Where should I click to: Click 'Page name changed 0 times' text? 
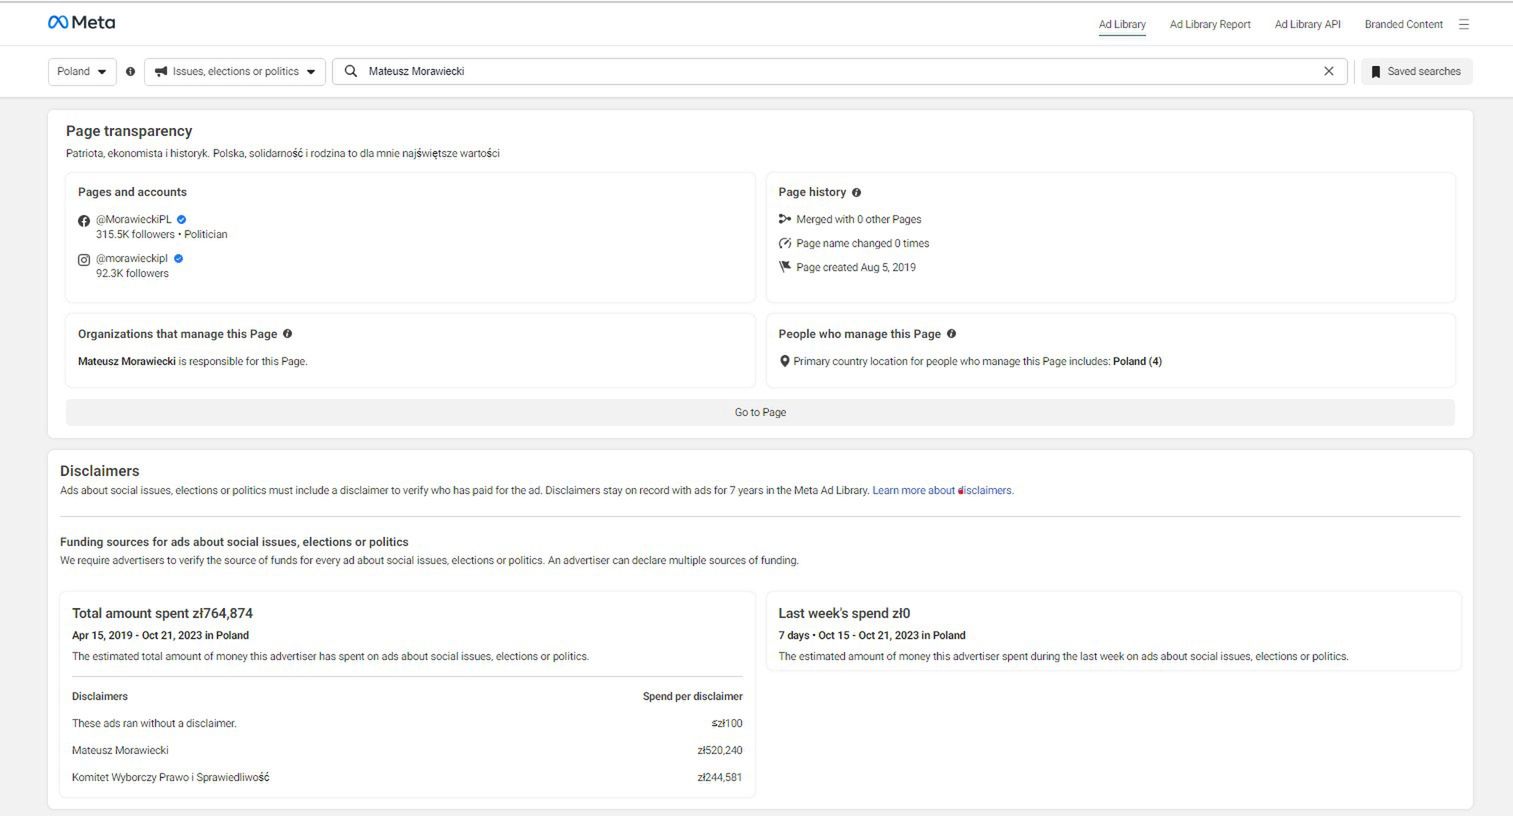[863, 243]
